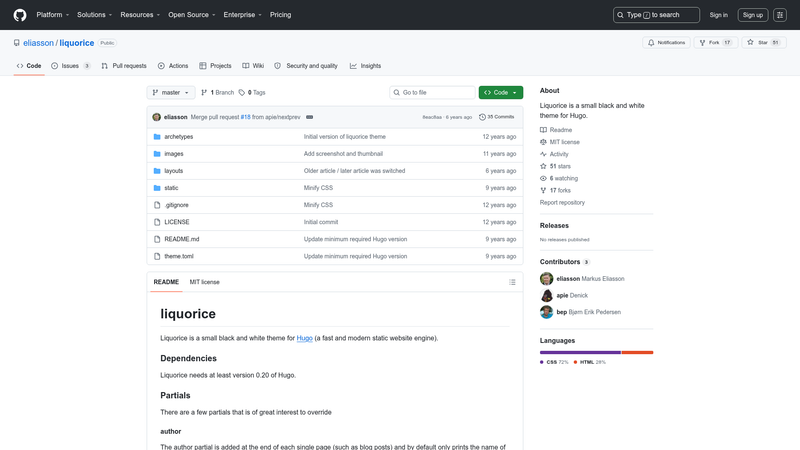Viewport: 800px width, 450px height.
Task: Click the Hugo link in README
Action: (x=305, y=338)
